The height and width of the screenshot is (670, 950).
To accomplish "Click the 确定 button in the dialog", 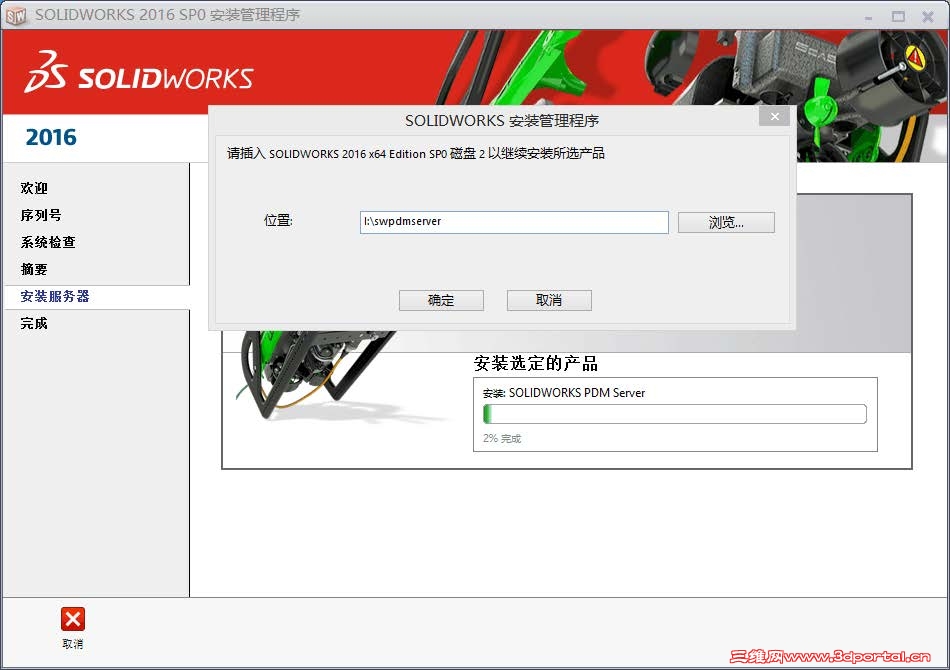I will tap(441, 300).
